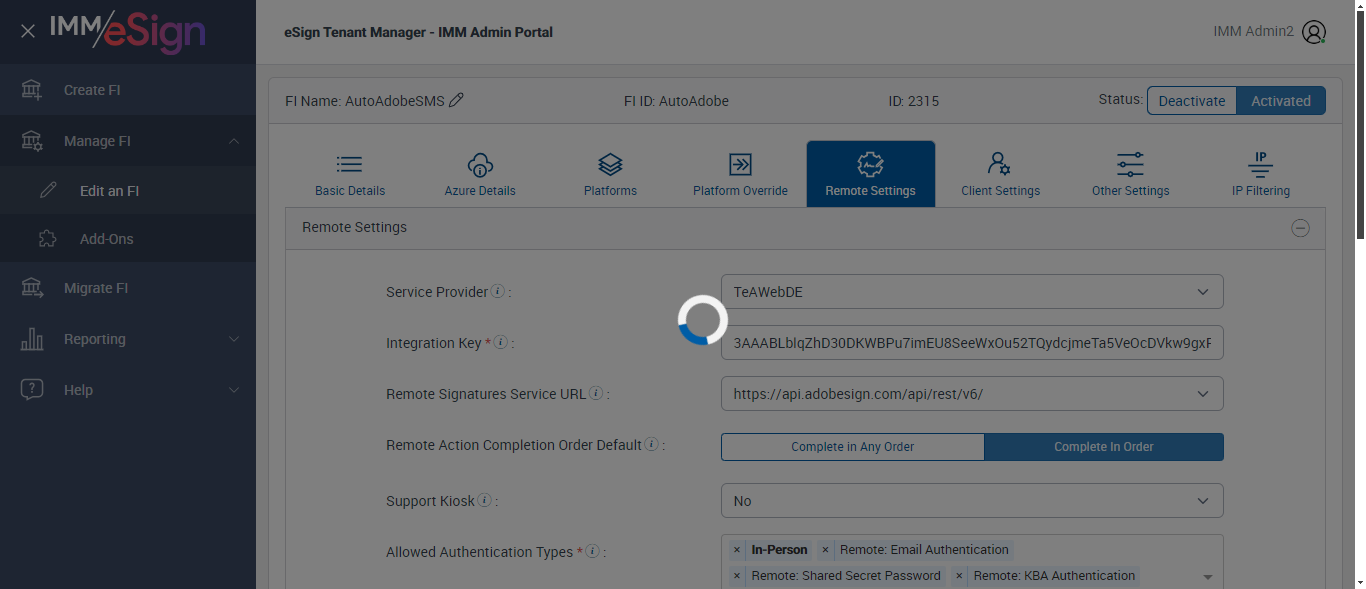Click the Create FI bank icon
1366x589 pixels.
tap(32, 90)
